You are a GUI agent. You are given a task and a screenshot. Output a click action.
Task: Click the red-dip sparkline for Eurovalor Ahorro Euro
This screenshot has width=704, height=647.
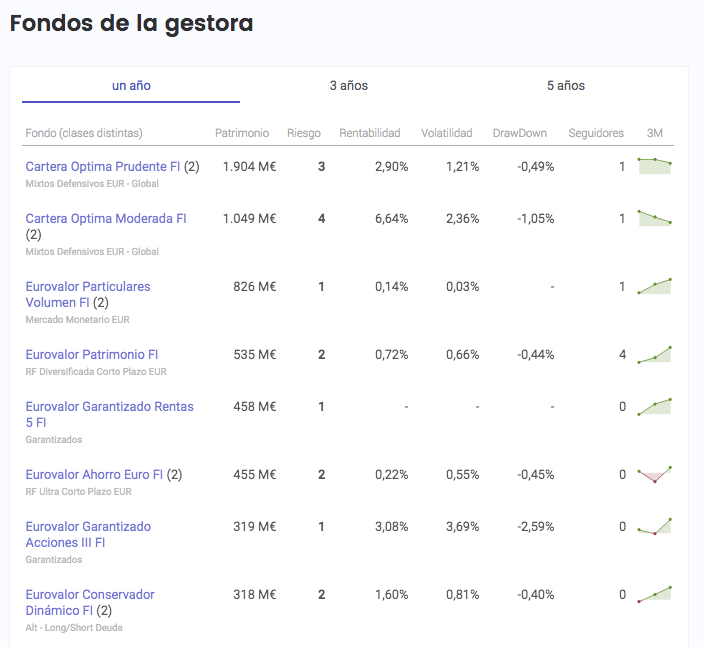click(x=655, y=475)
